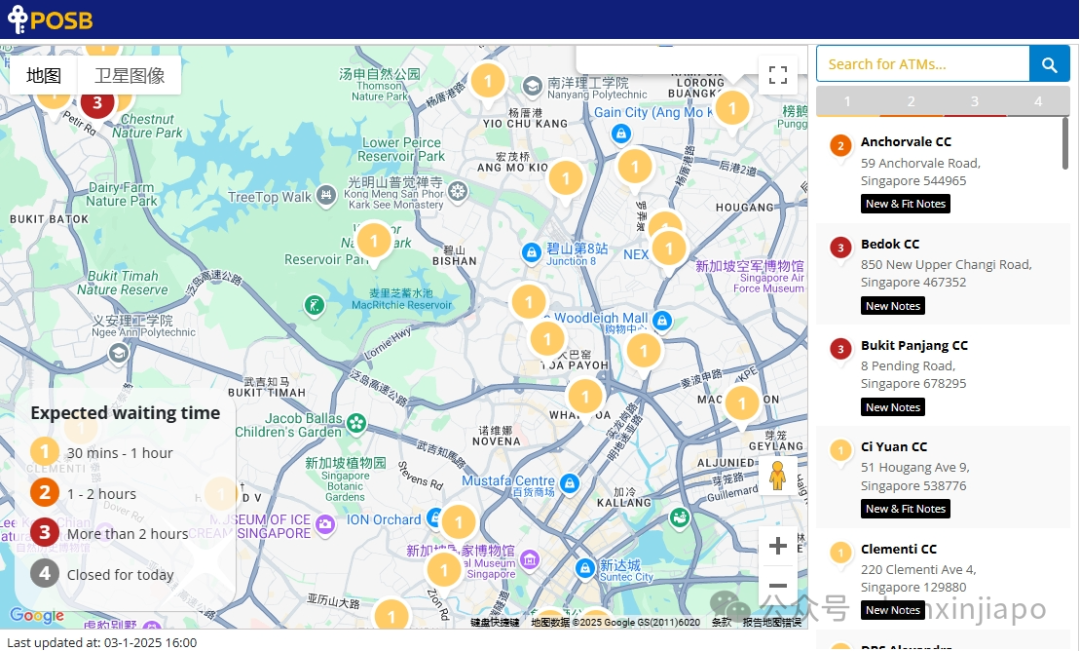Click Gain City shopping bag icon

(621, 134)
